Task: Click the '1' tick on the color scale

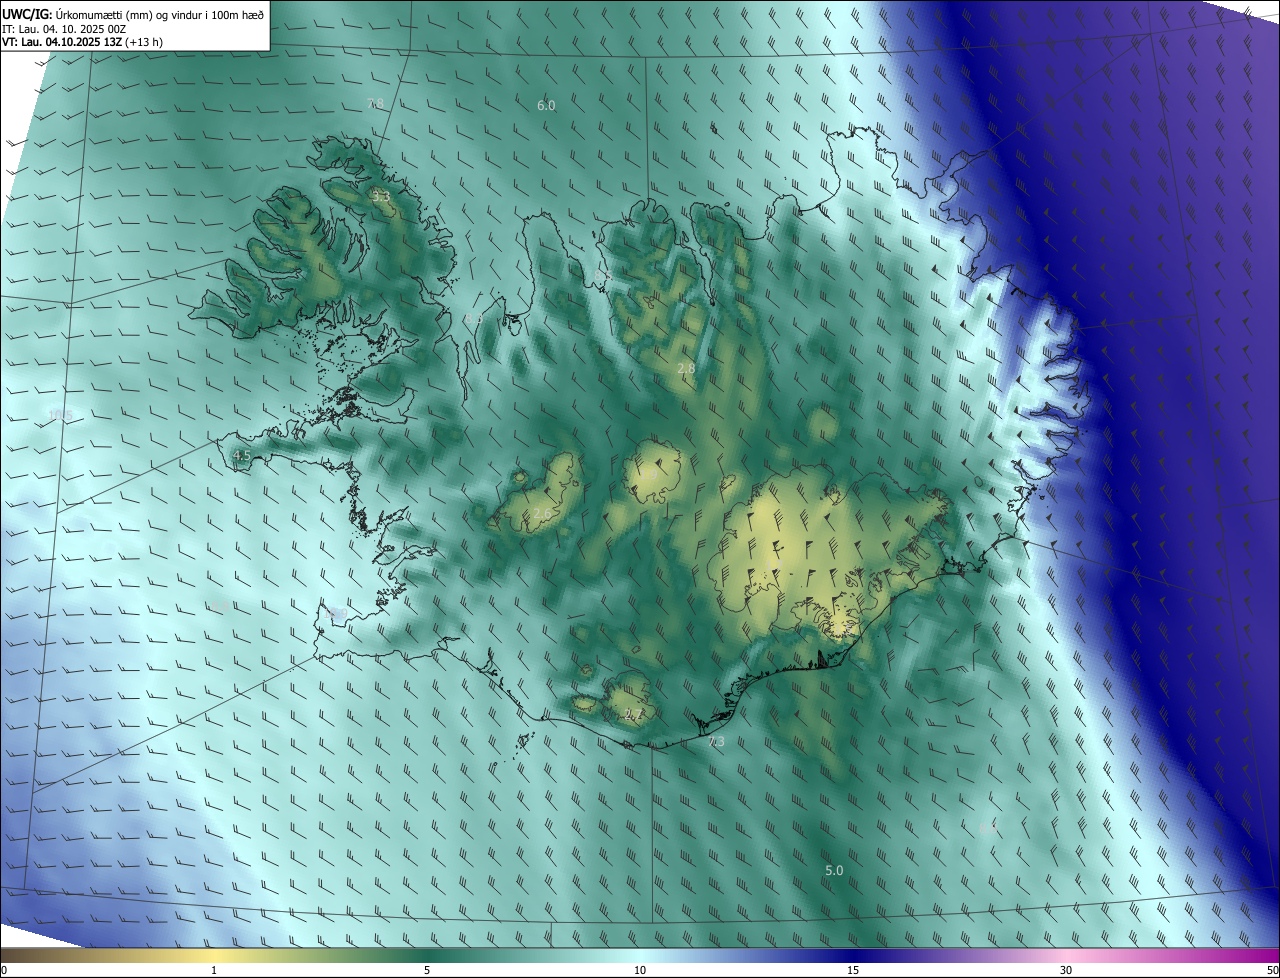Action: click(x=214, y=970)
